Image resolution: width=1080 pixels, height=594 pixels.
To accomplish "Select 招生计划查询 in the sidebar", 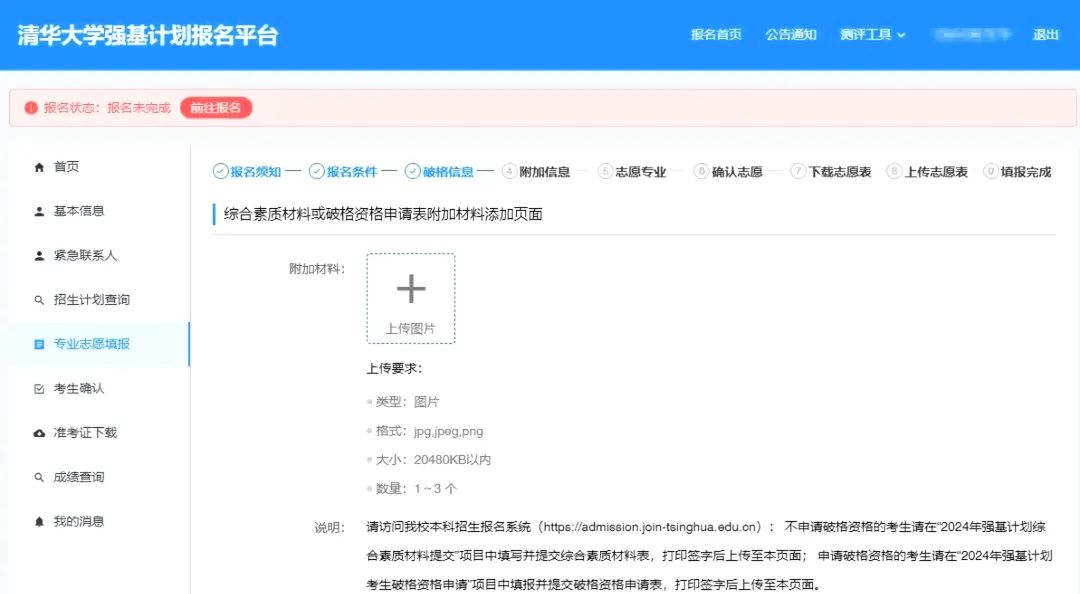I will click(x=92, y=300).
